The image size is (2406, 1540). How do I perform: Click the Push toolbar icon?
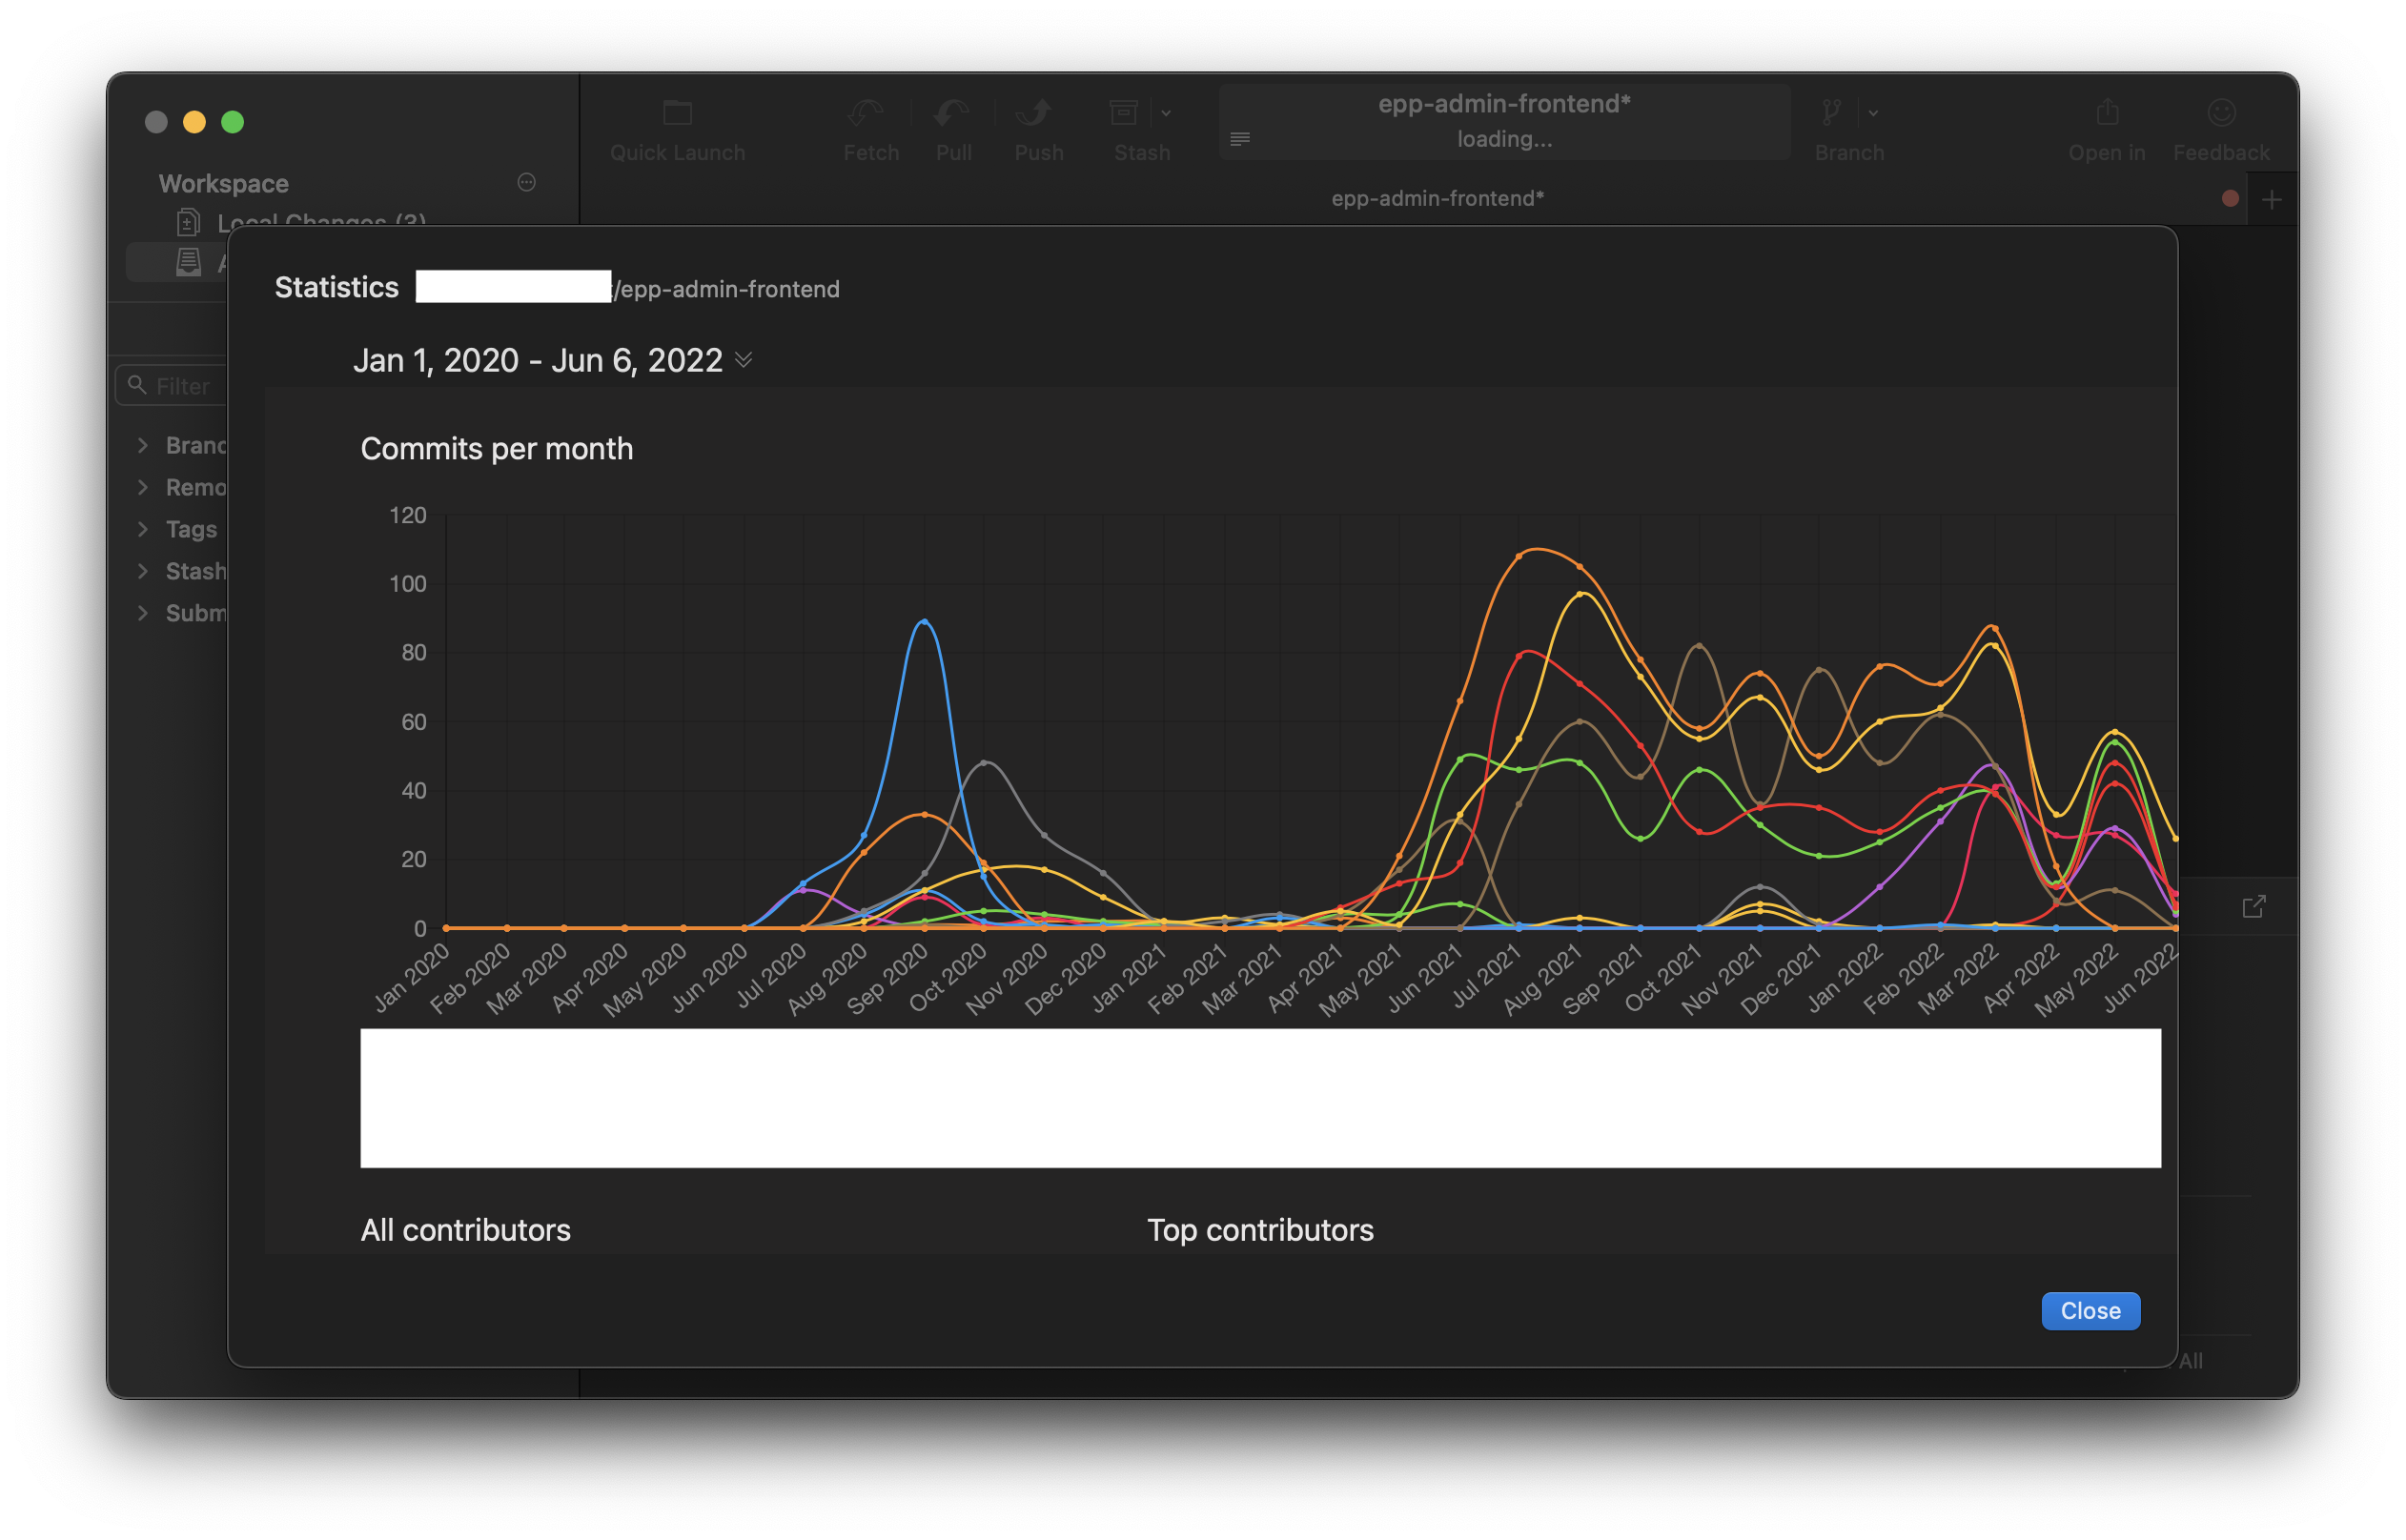[x=1035, y=112]
